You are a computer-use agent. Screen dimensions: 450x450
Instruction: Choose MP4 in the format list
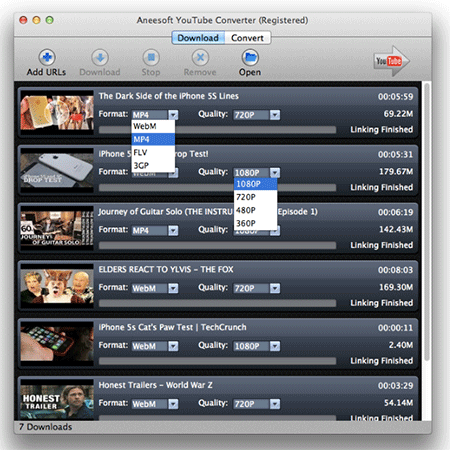tap(153, 139)
